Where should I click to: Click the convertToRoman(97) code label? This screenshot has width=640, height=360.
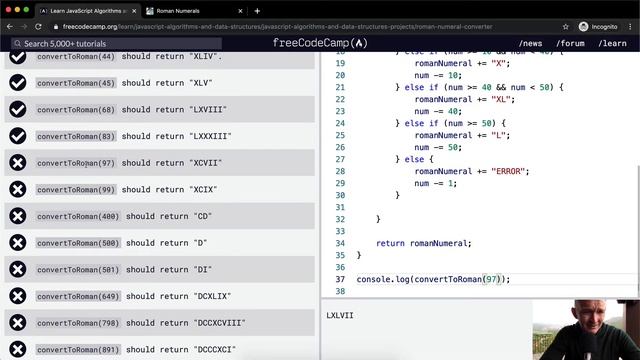click(76, 163)
